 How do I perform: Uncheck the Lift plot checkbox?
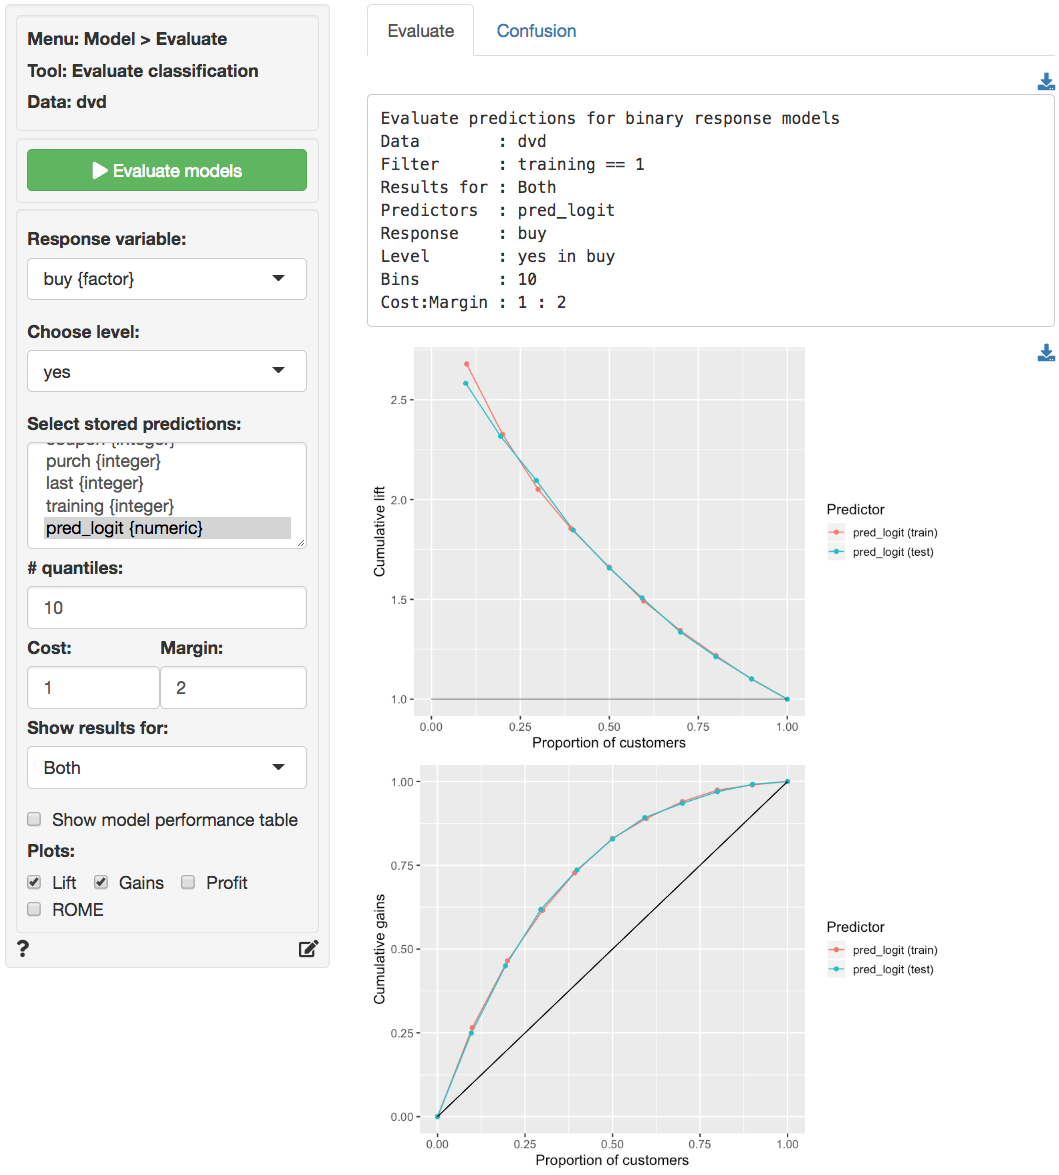(35, 883)
